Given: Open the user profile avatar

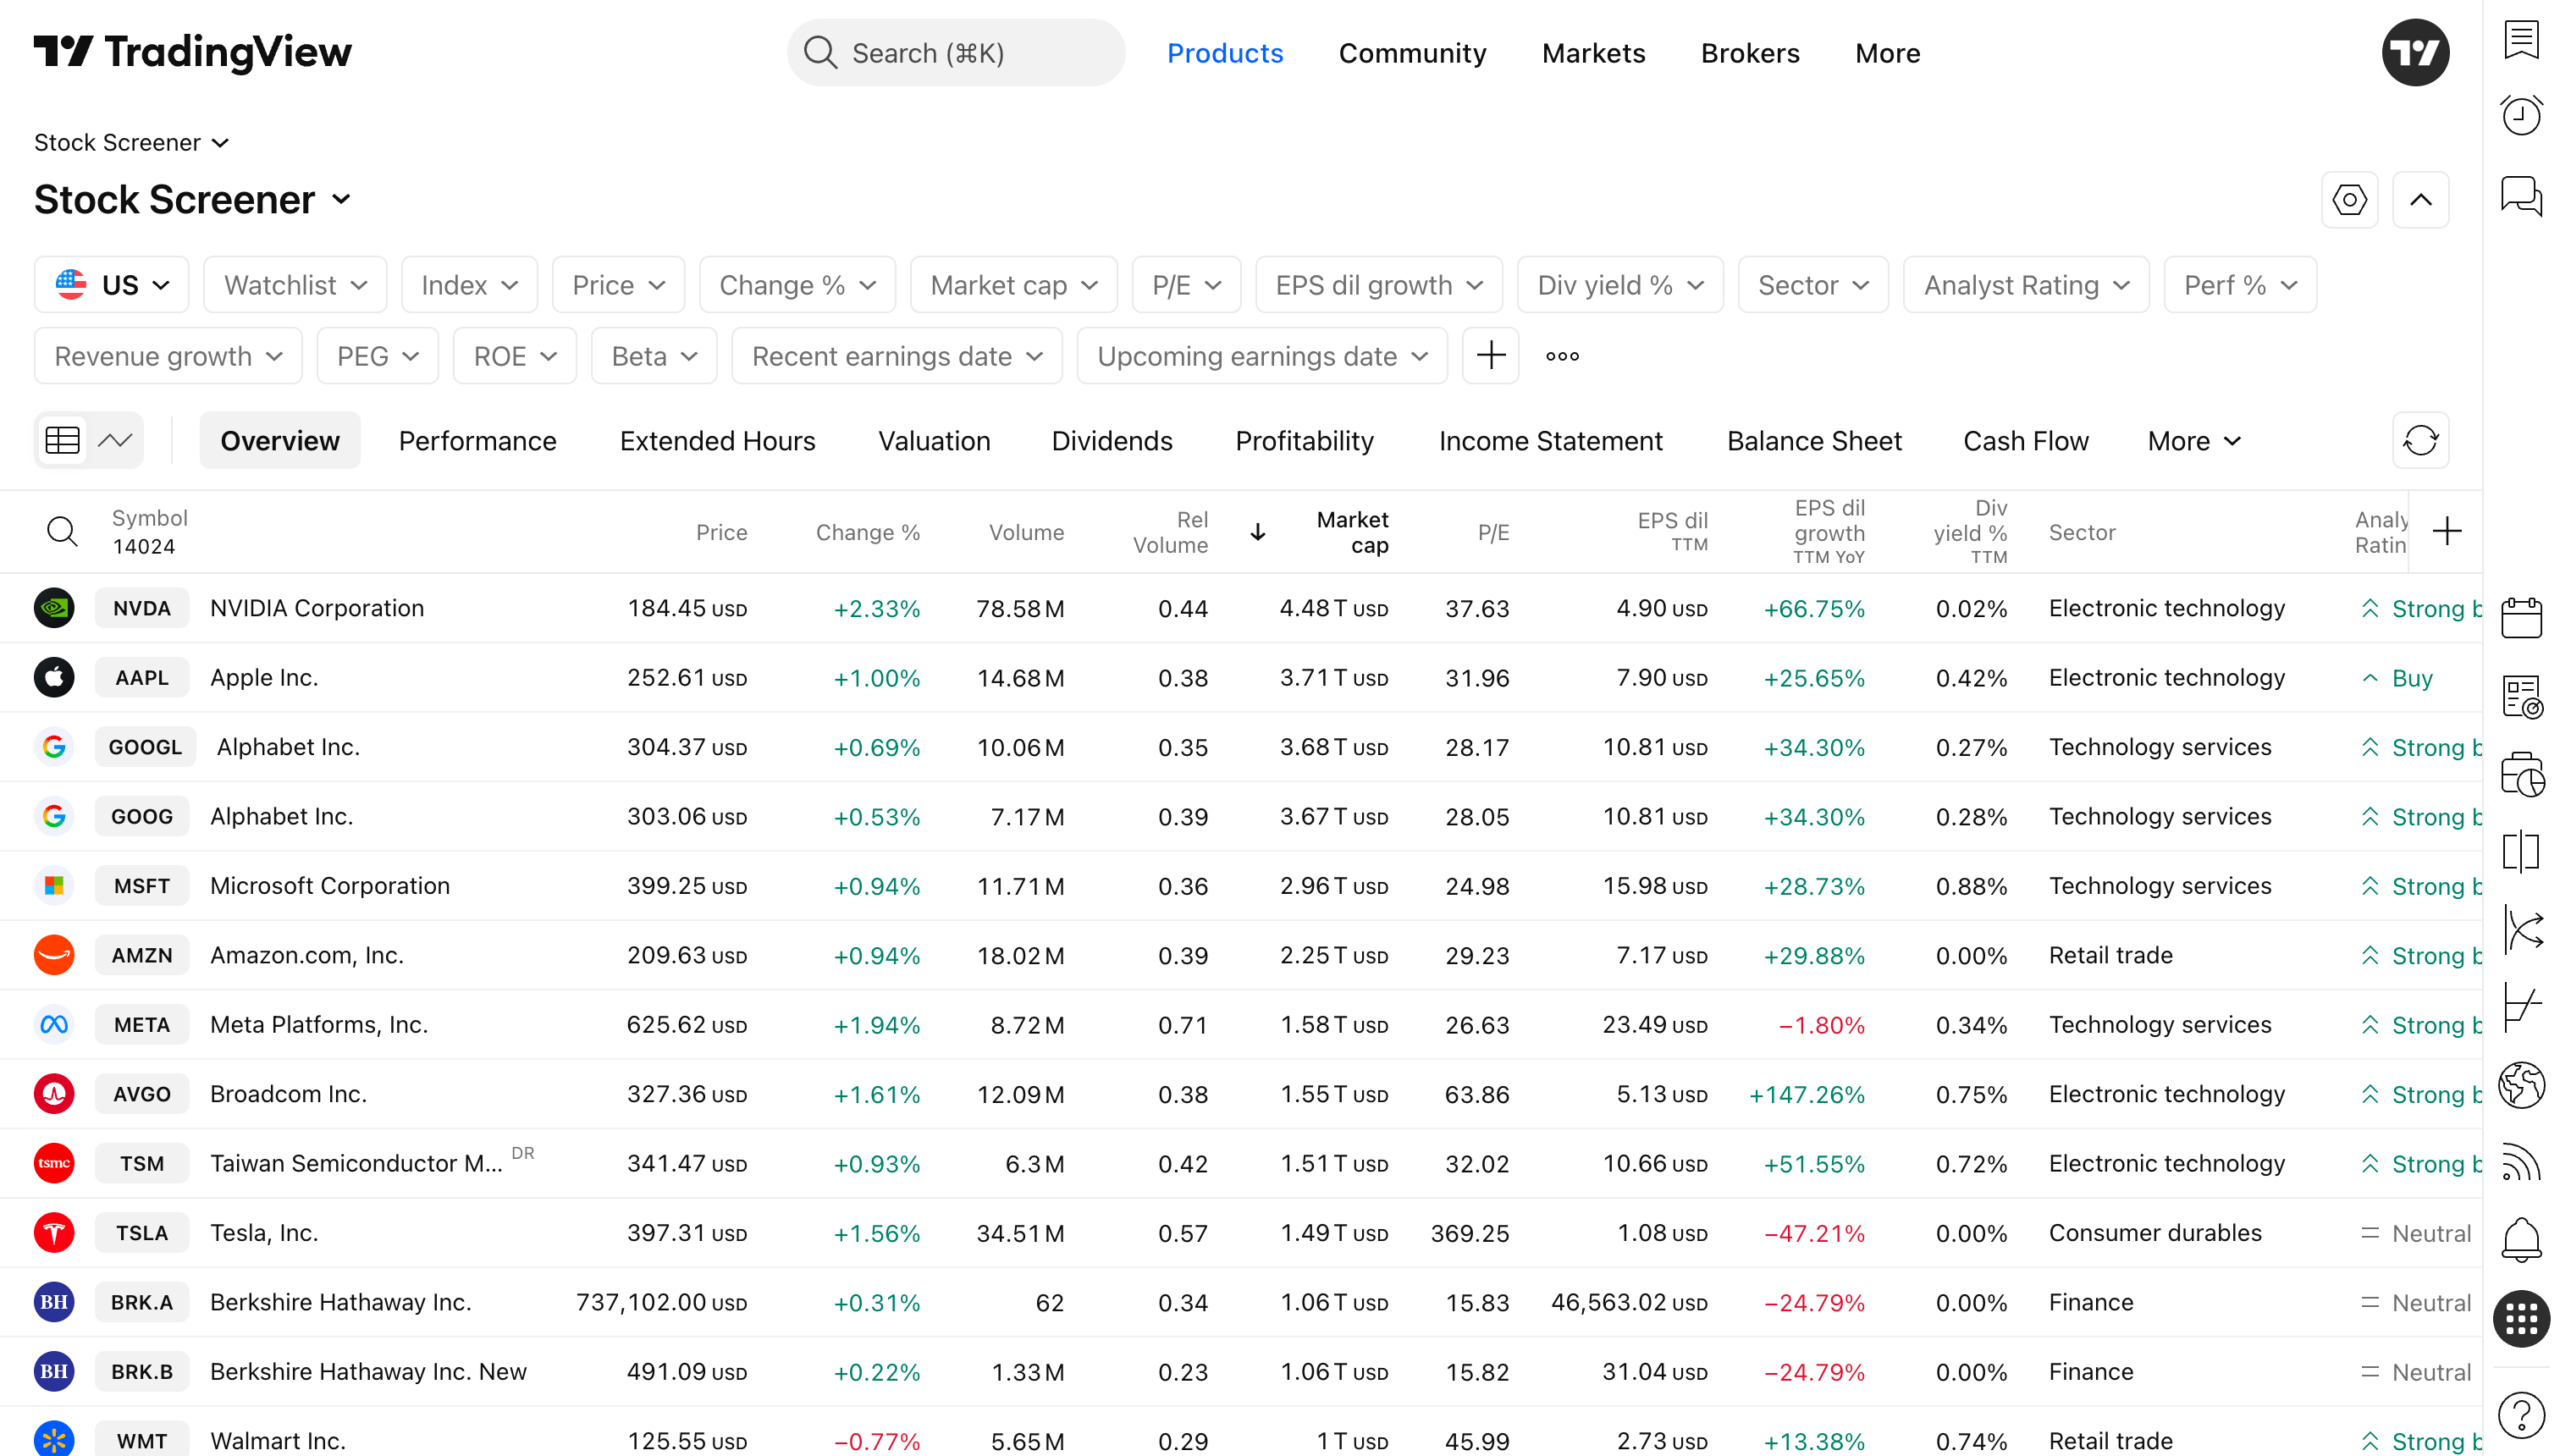Looking at the screenshot, I should [x=2415, y=52].
